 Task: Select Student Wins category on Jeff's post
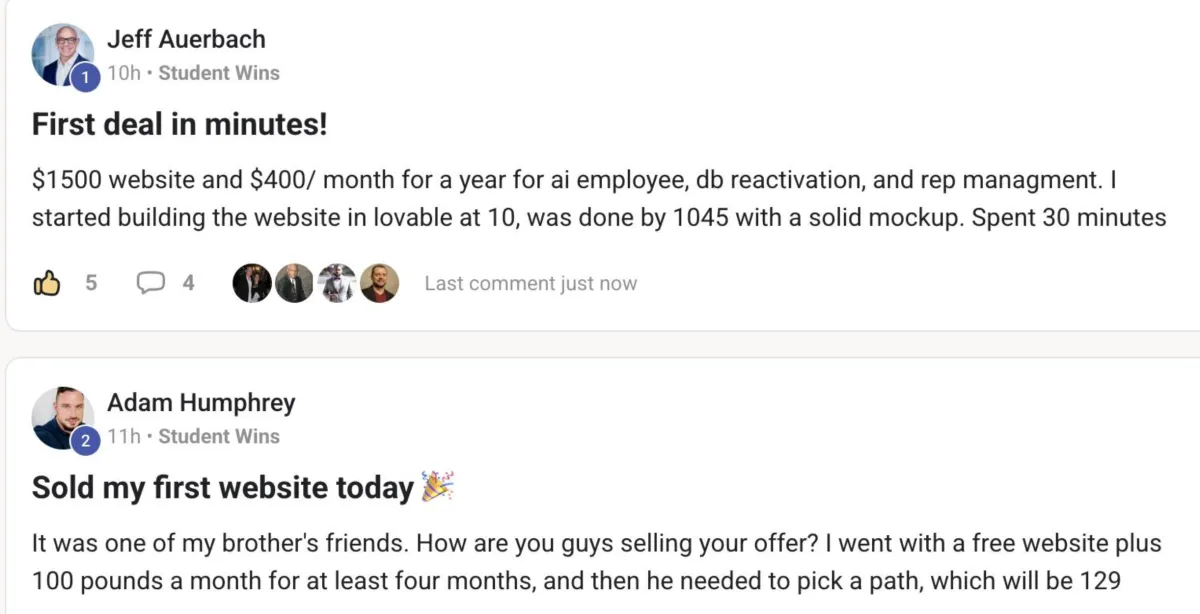[x=219, y=73]
